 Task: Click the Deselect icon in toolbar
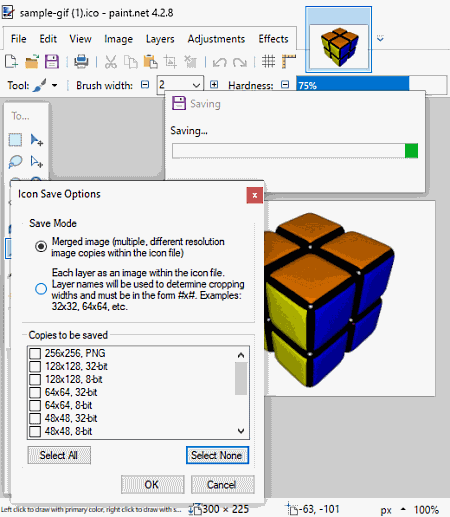point(190,62)
